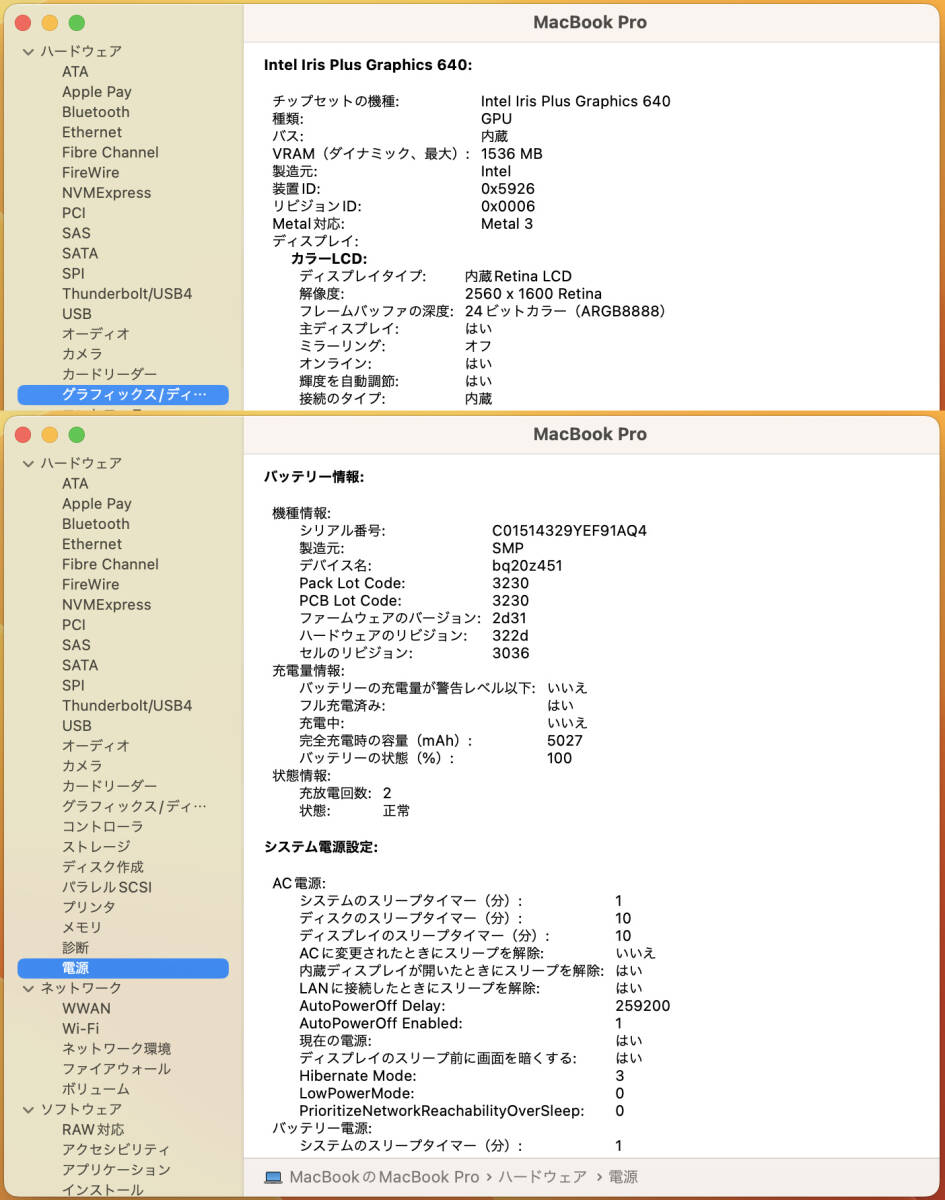This screenshot has width=945, height=1200.
Task: Open Thunderbolt/USB4 in top window sidebar
Action: 127,294
